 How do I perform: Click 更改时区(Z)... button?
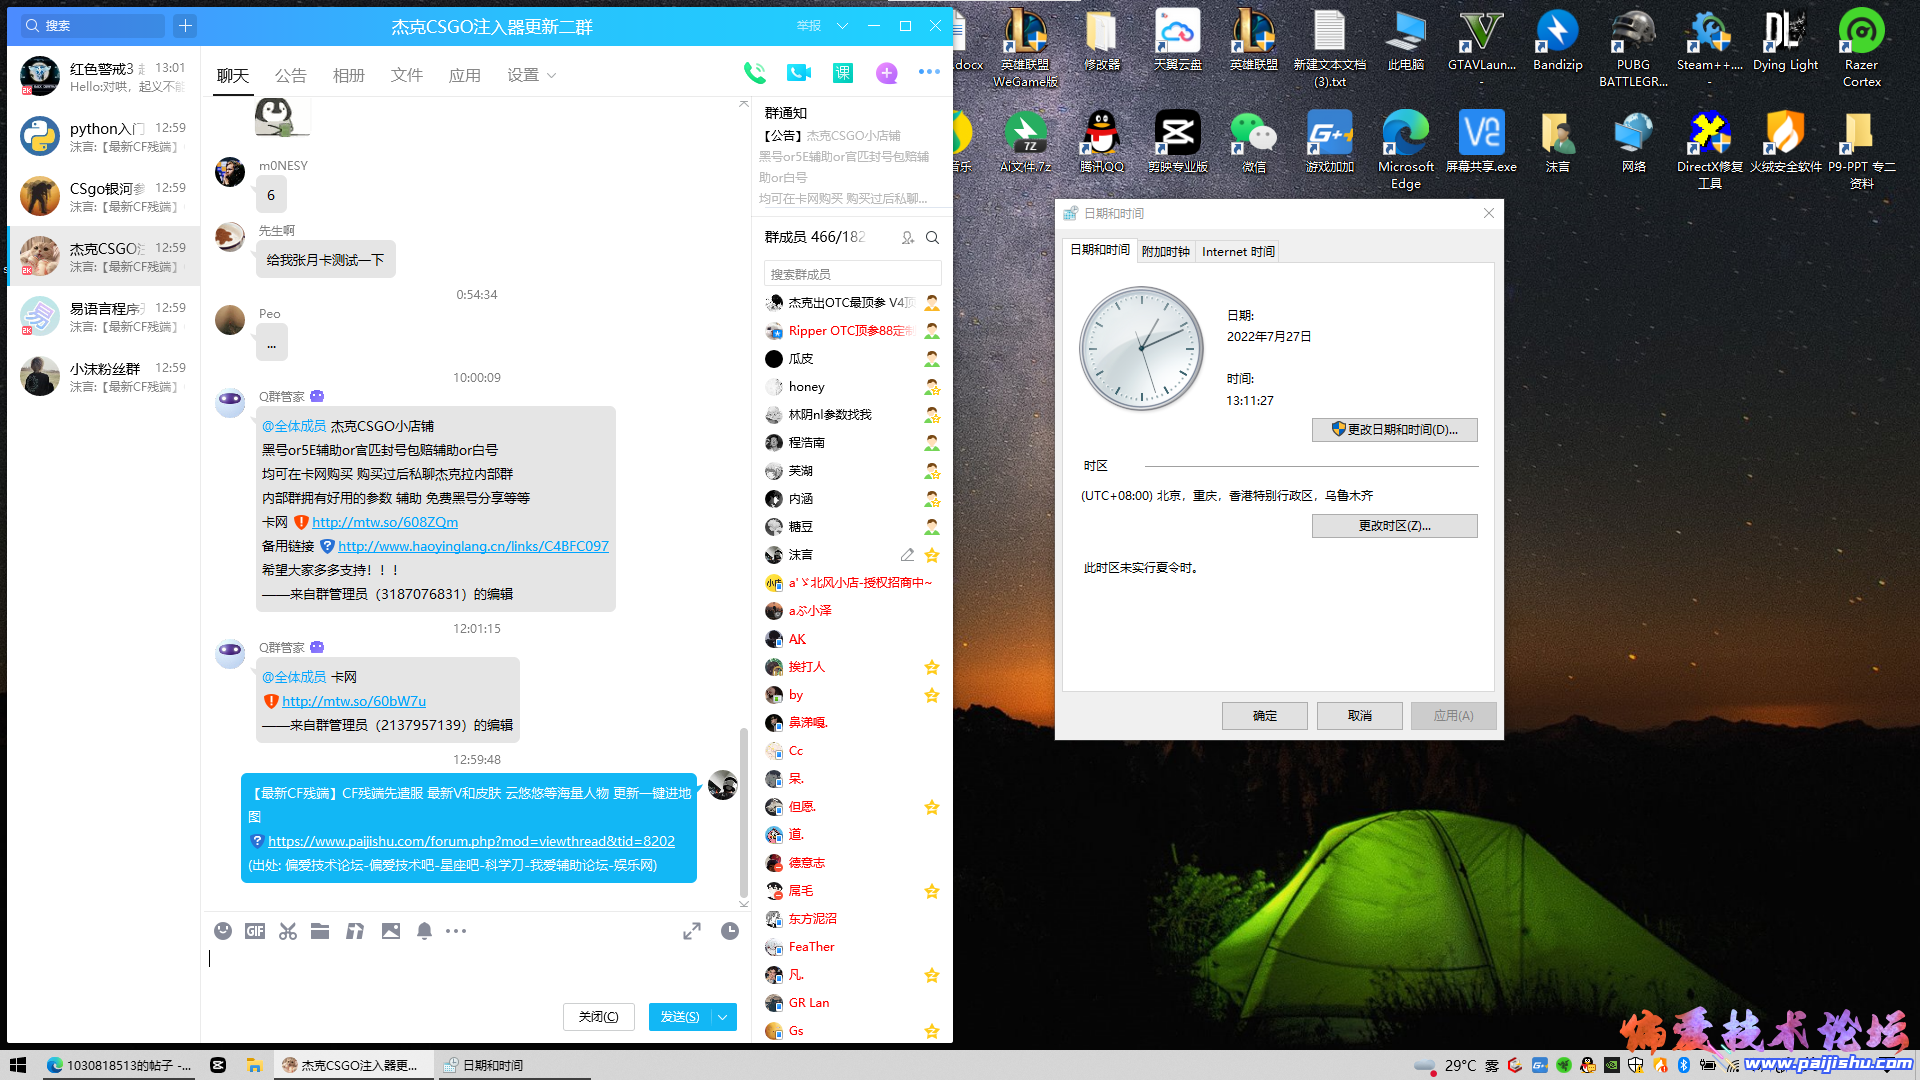click(1394, 526)
